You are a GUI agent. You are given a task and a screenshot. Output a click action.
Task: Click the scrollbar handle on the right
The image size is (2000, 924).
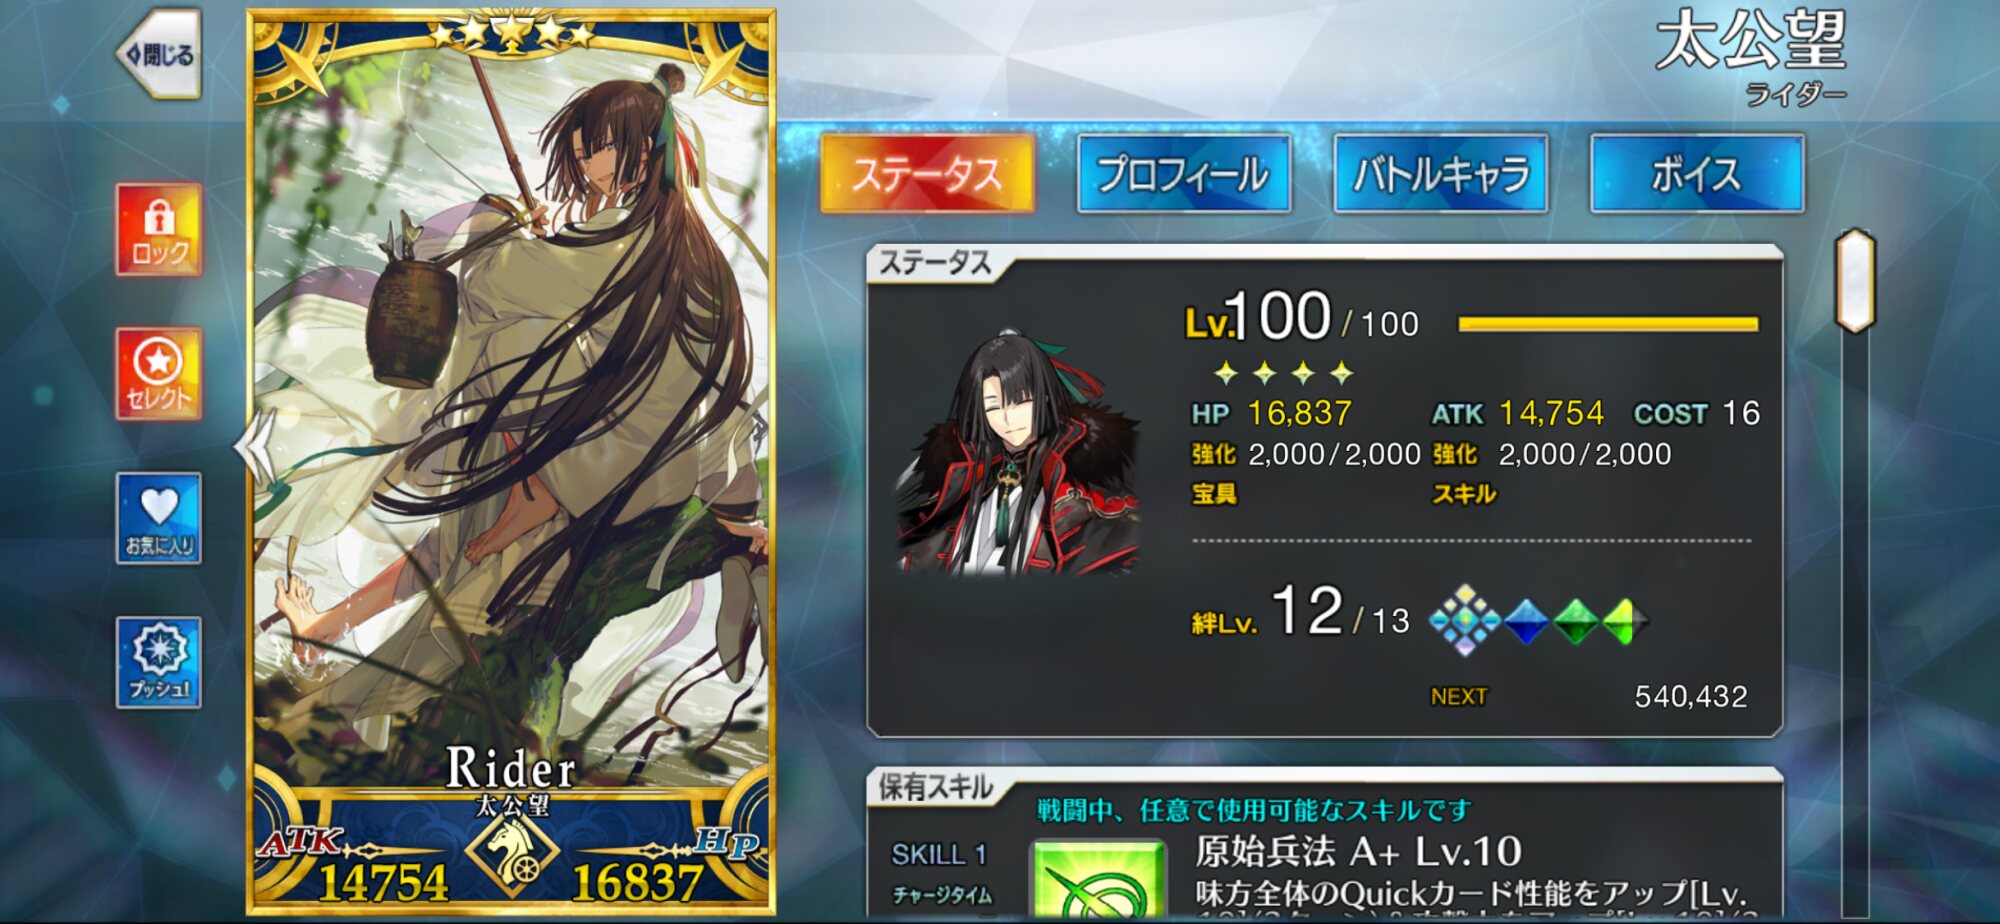(1855, 281)
